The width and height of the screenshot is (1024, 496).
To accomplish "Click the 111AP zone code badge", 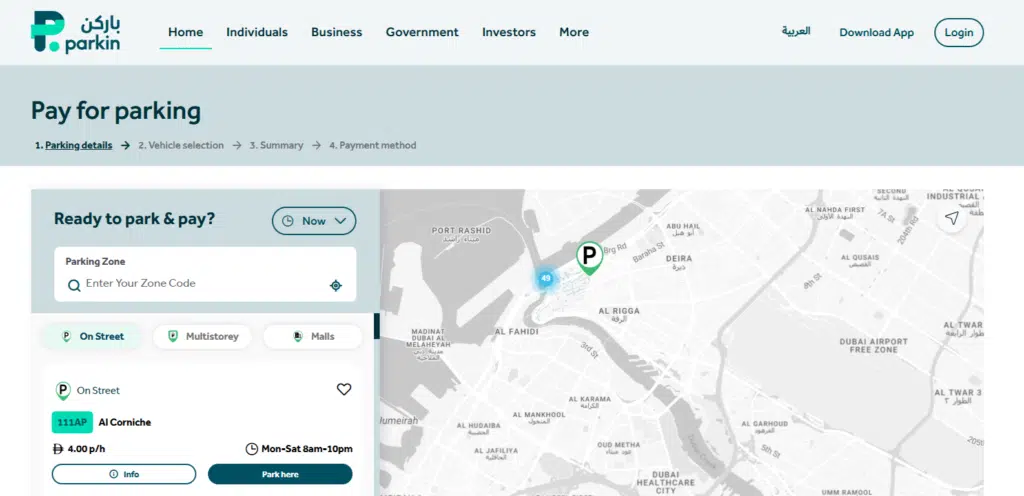I will [72, 422].
